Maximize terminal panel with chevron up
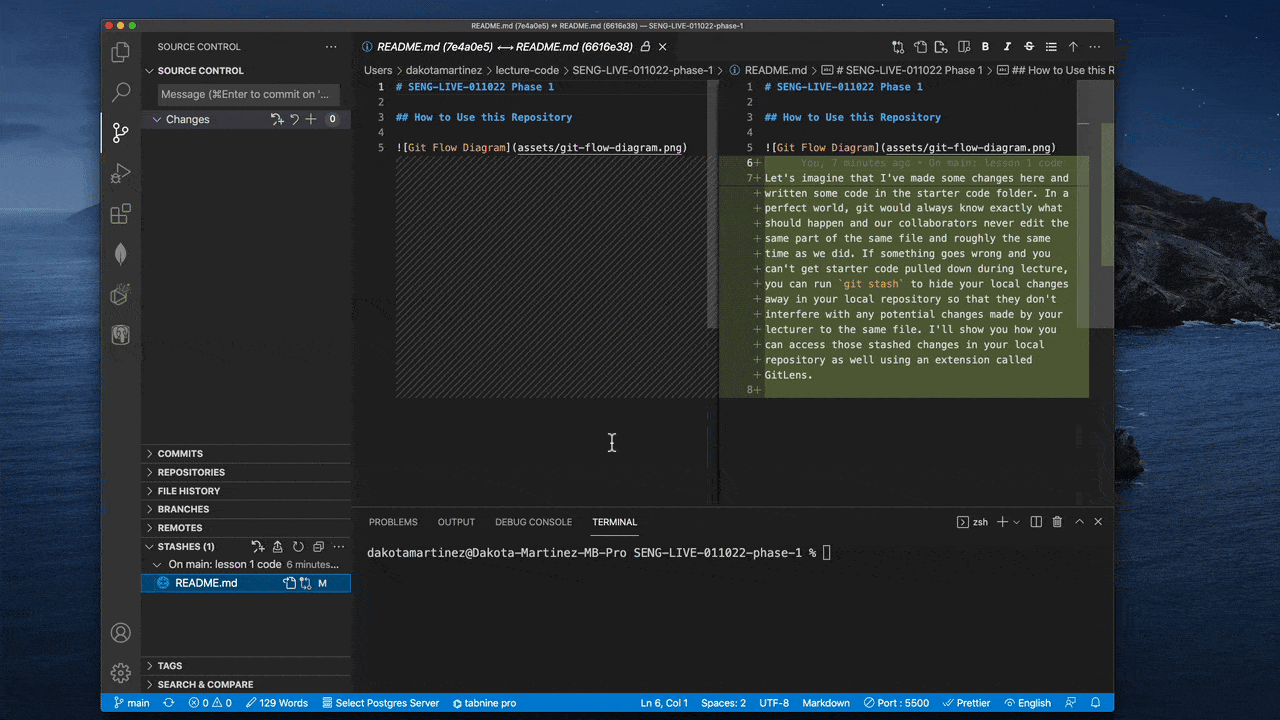 pyautogui.click(x=1079, y=522)
